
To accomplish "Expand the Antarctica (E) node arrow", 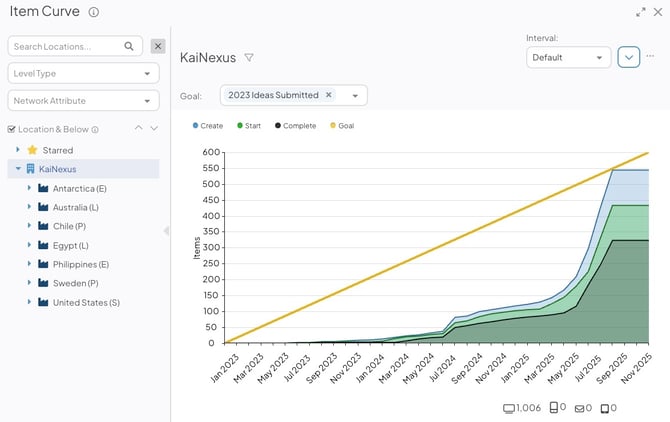I will click(29, 188).
